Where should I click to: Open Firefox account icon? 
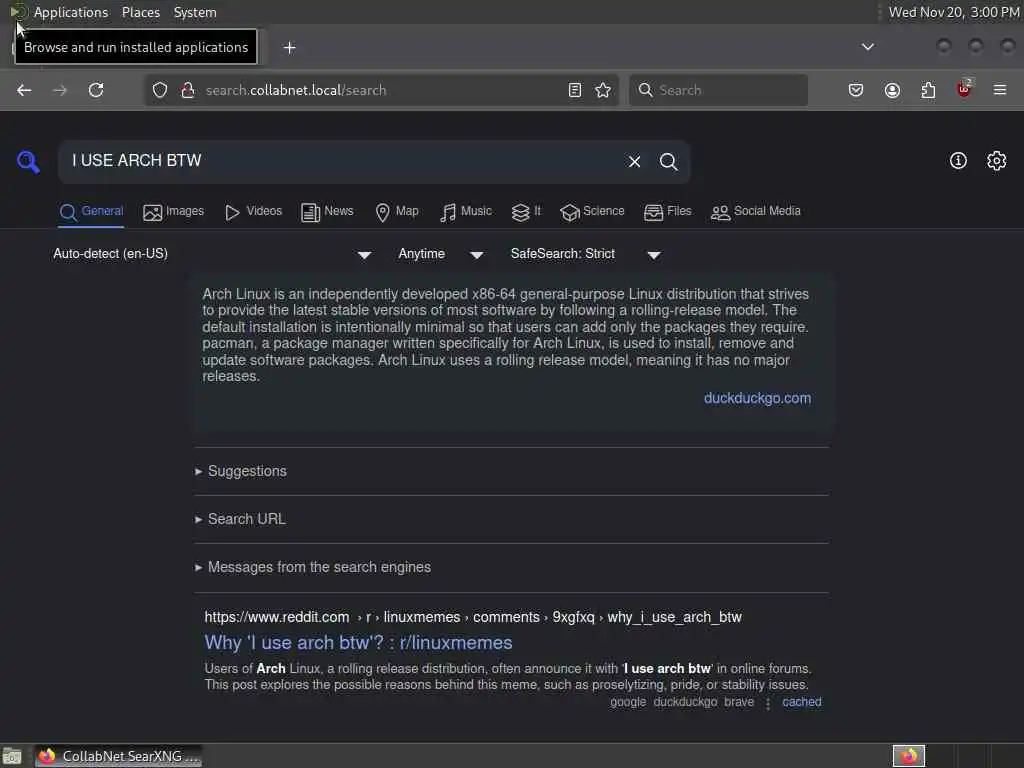click(x=892, y=90)
